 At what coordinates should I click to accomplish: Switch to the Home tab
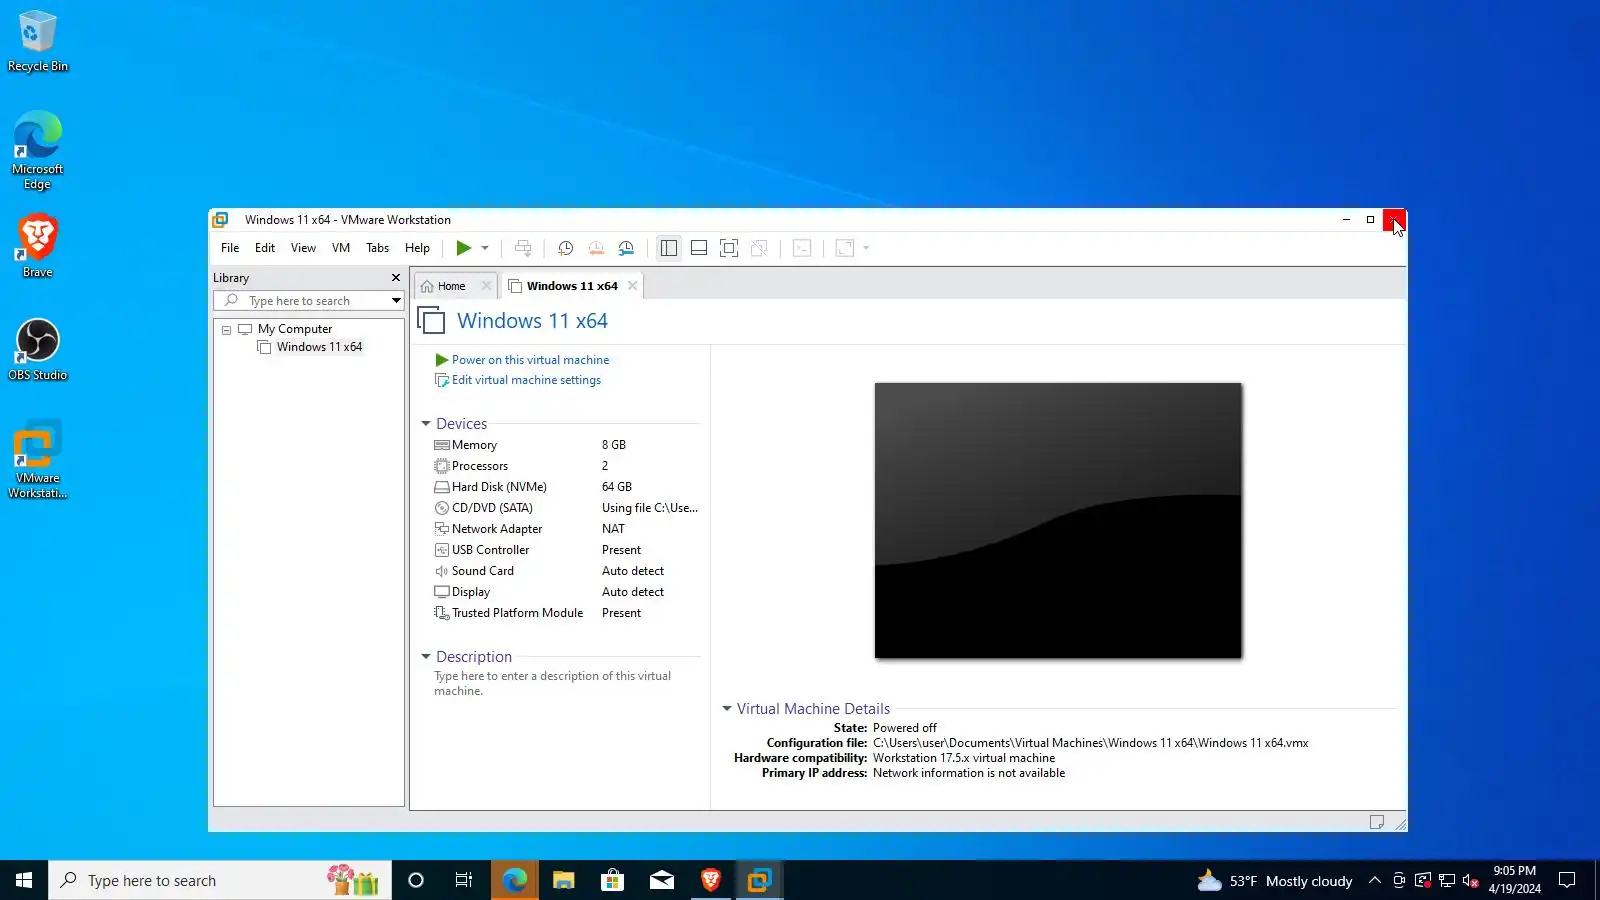pyautogui.click(x=451, y=286)
